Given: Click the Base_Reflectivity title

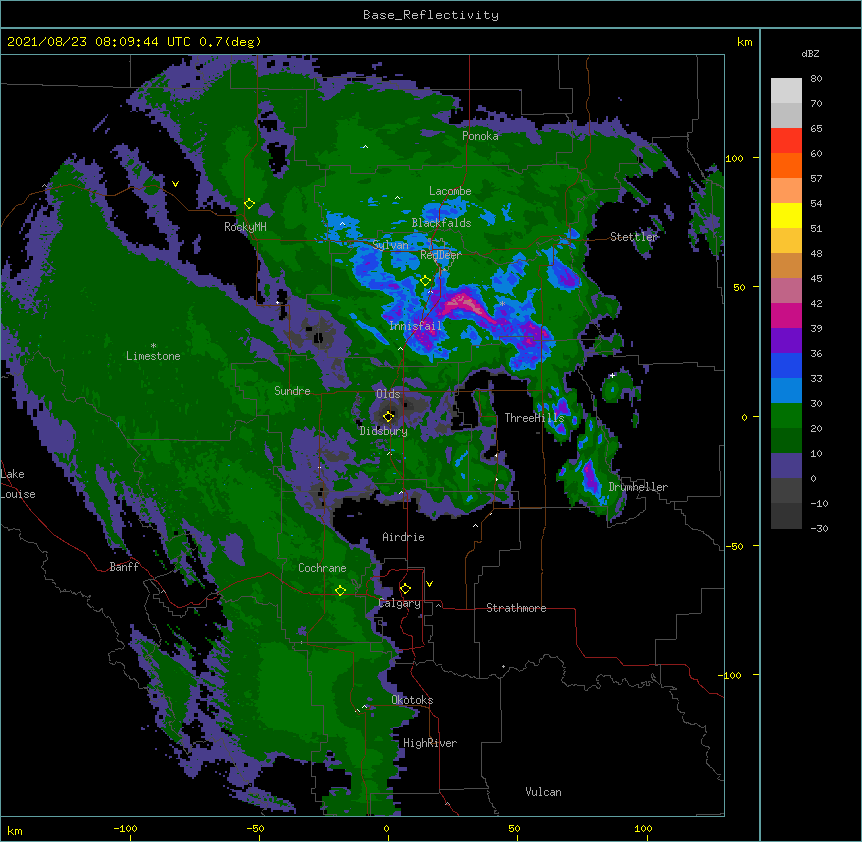Looking at the screenshot, I should point(431,15).
